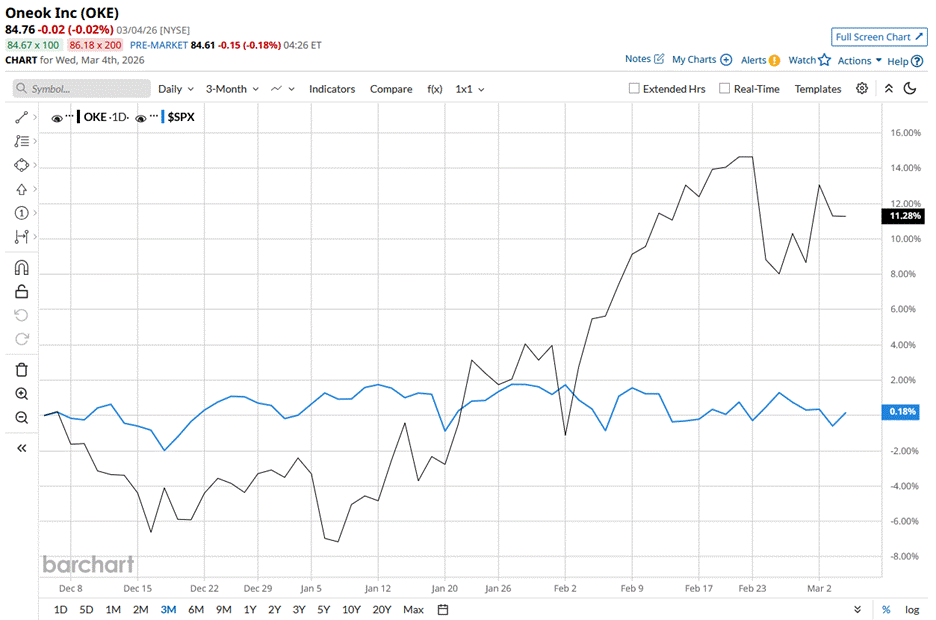Zoom in using the magnifier plus icon
The height and width of the screenshot is (620, 936).
(x=21, y=394)
